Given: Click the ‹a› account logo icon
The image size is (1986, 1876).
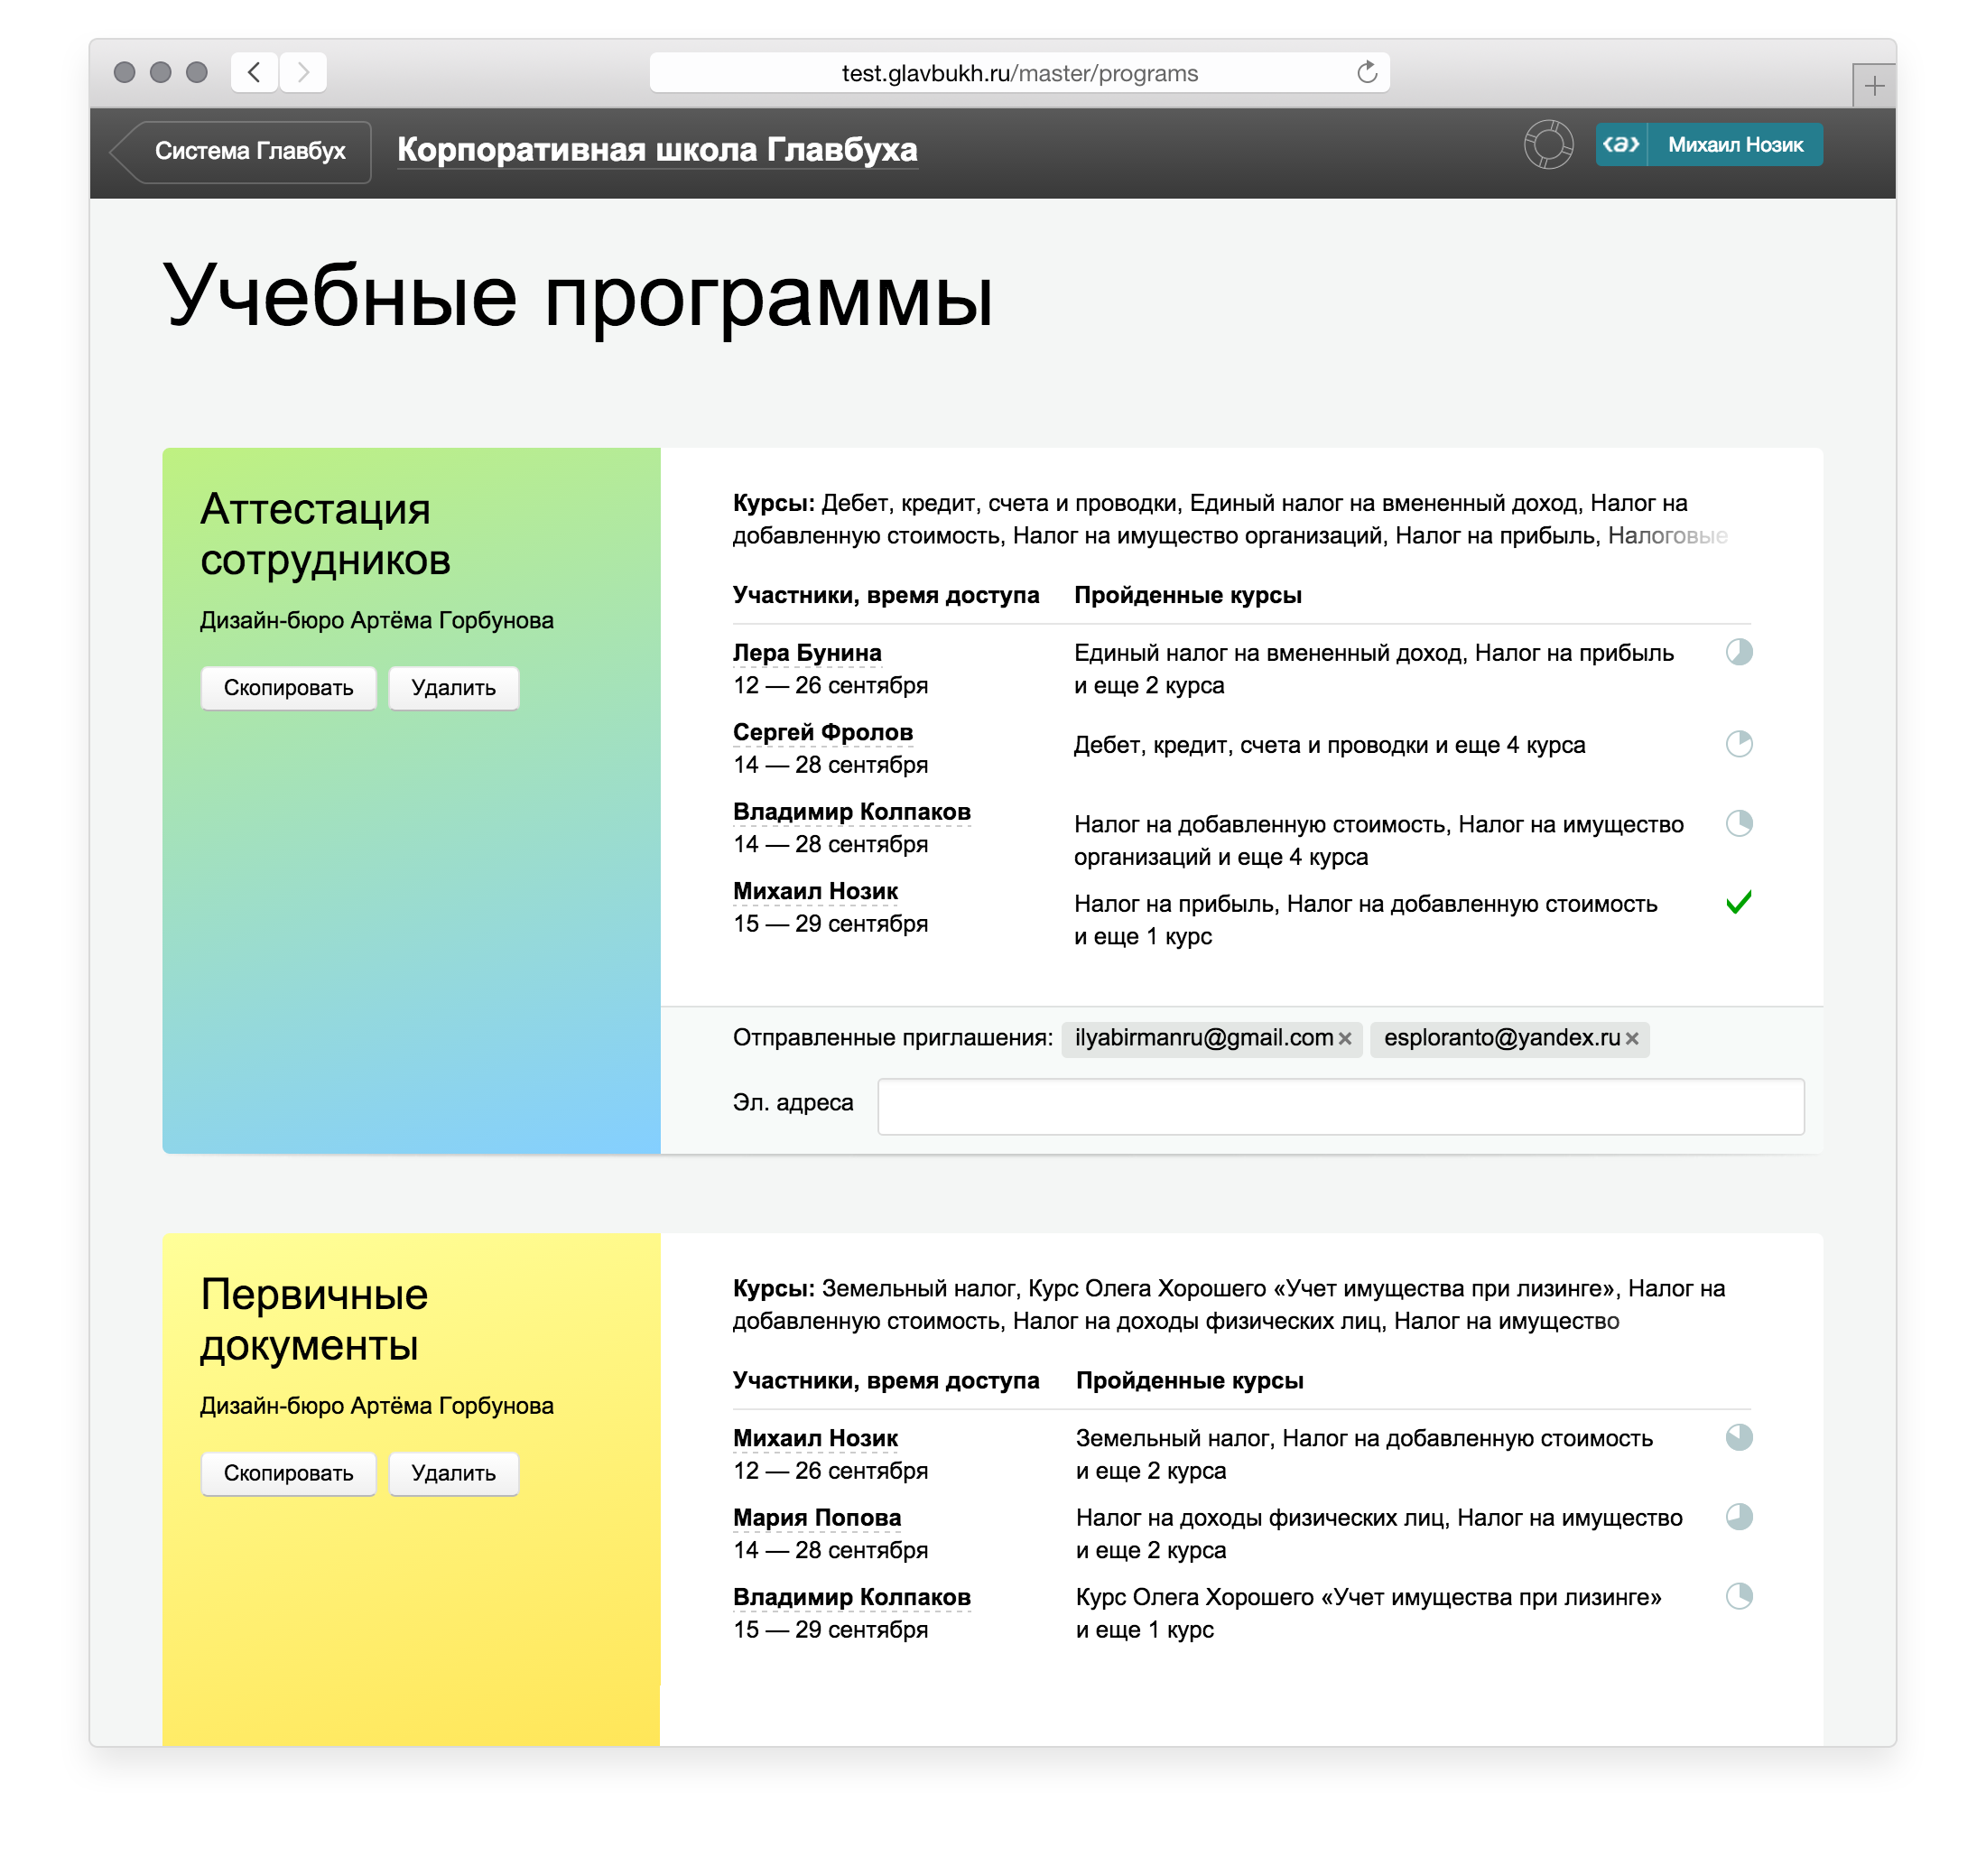Looking at the screenshot, I should point(1620,145).
